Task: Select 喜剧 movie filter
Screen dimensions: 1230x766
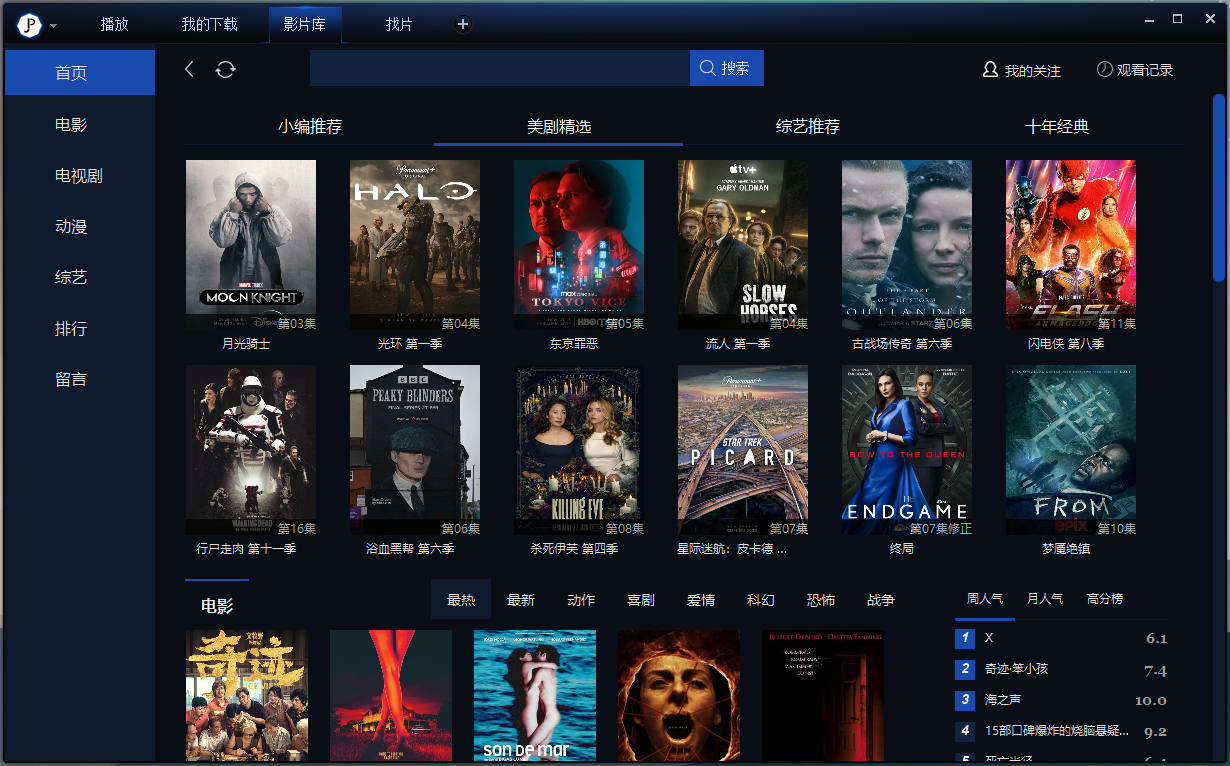Action: (x=641, y=600)
